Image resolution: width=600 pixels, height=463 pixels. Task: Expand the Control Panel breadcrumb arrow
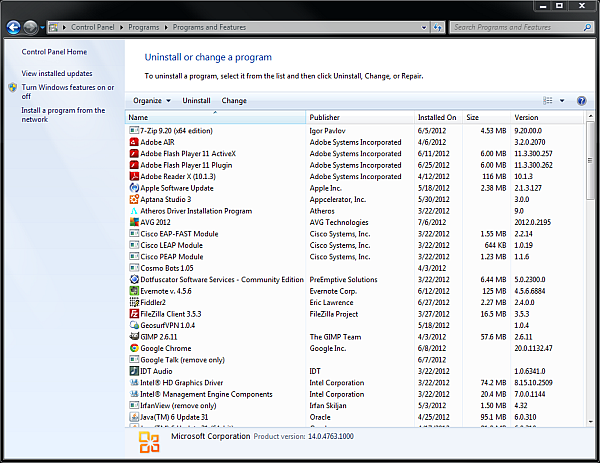[122, 27]
